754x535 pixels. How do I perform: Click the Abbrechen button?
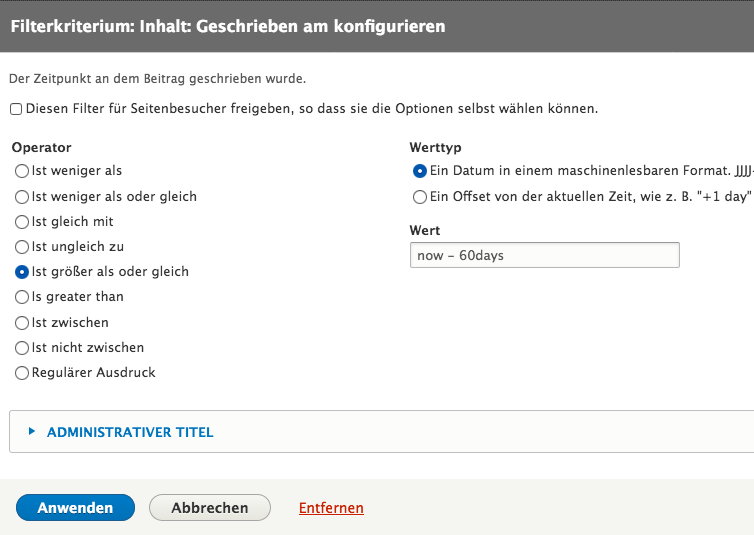click(x=210, y=508)
